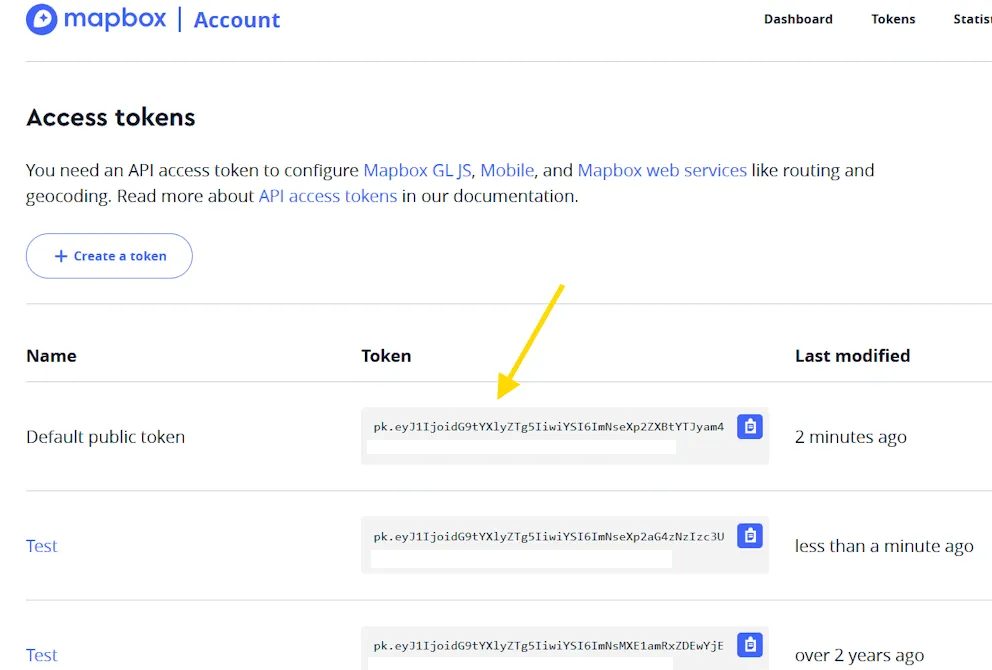Click the Default public token name
Screen dimensions: 992x670
(106, 437)
